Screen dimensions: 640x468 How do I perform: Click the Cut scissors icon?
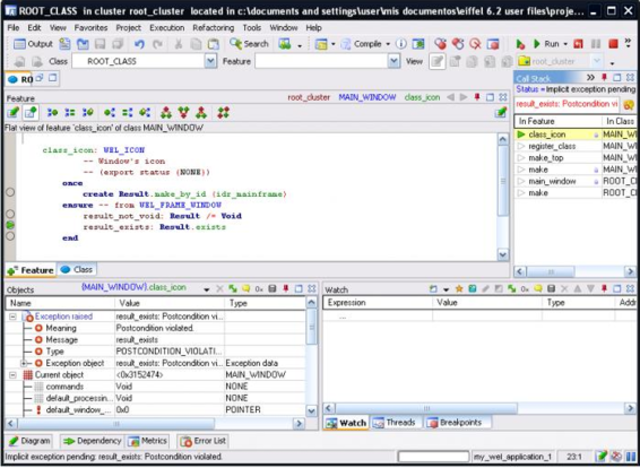[x=178, y=44]
